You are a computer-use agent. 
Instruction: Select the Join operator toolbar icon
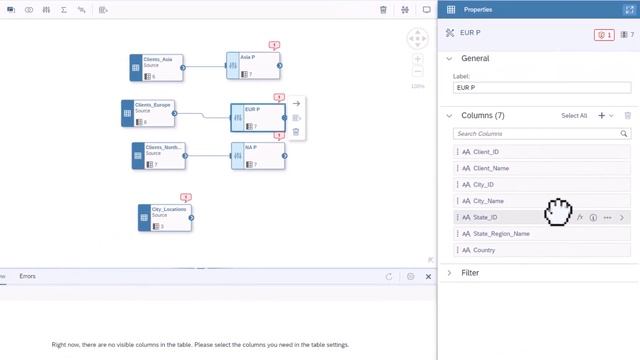29,10
